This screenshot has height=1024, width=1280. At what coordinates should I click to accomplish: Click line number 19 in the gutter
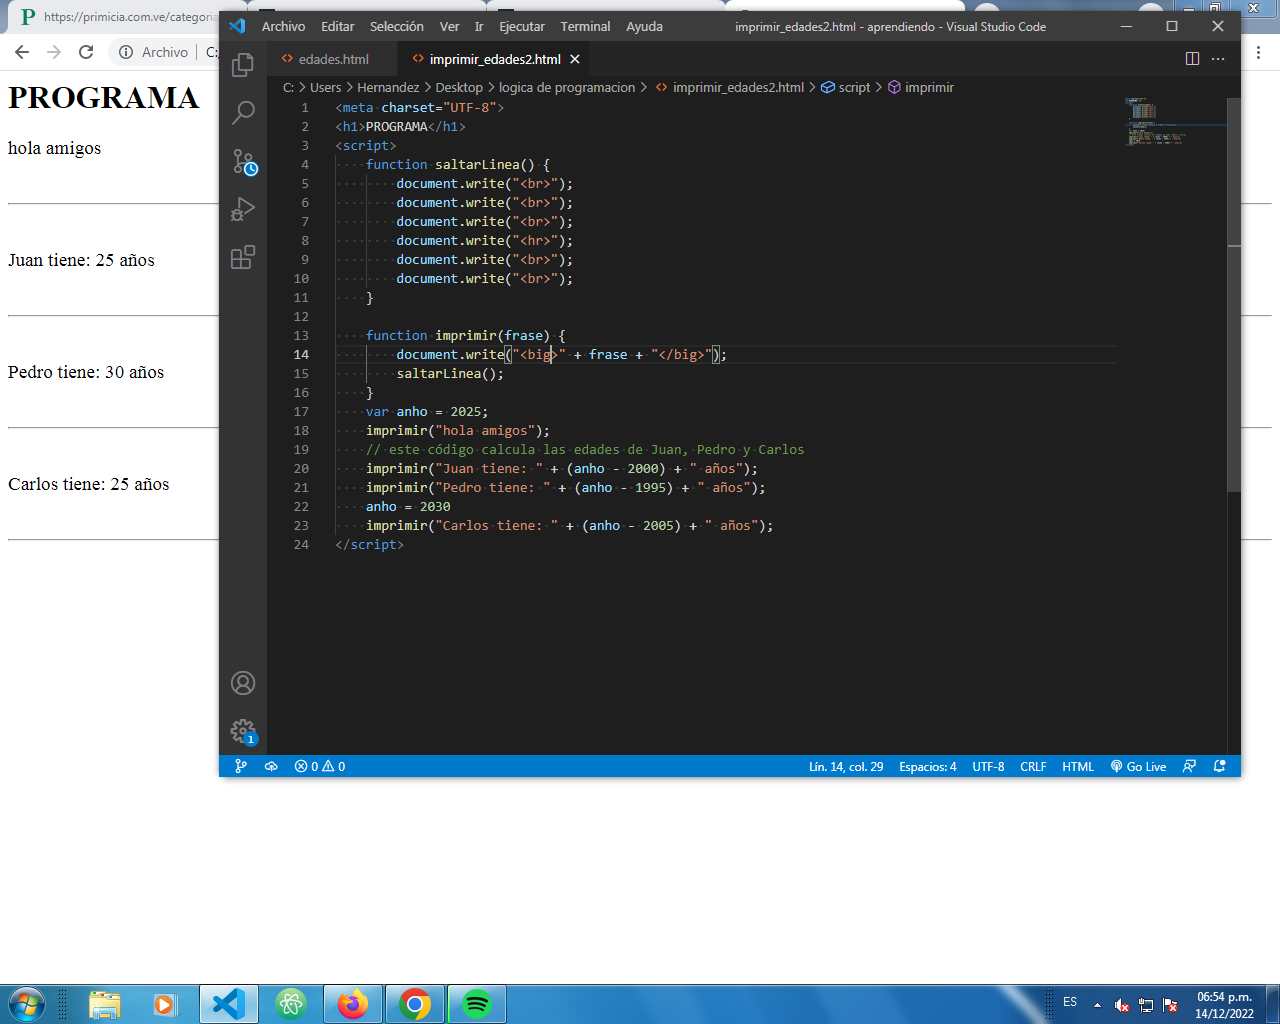tap(301, 449)
